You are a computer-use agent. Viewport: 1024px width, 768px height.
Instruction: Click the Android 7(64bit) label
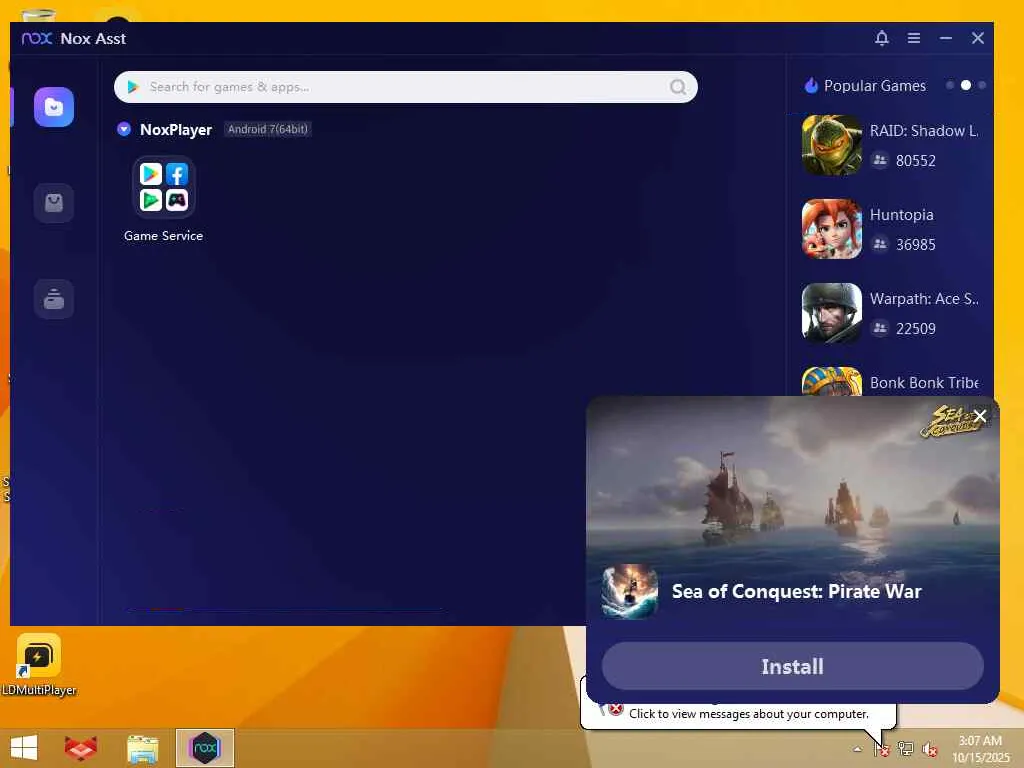267,129
